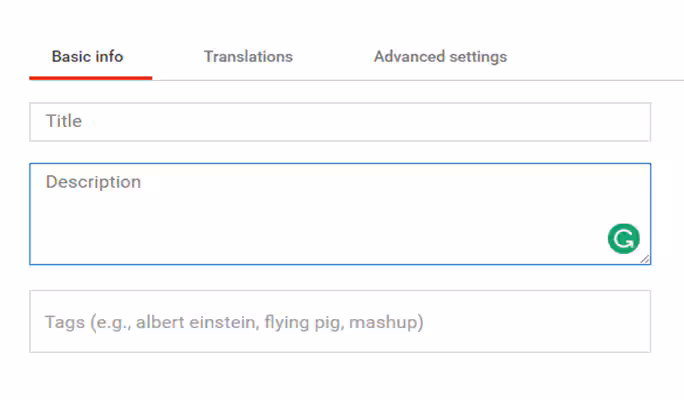This screenshot has width=684, height=400.
Task: Click the Description box resize handle
Action: pyautogui.click(x=645, y=259)
